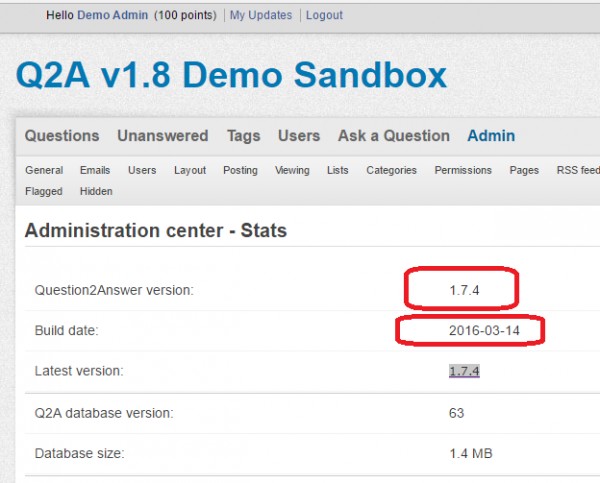The height and width of the screenshot is (483, 600).
Task: Go to Emails admin section
Action: [x=95, y=170]
